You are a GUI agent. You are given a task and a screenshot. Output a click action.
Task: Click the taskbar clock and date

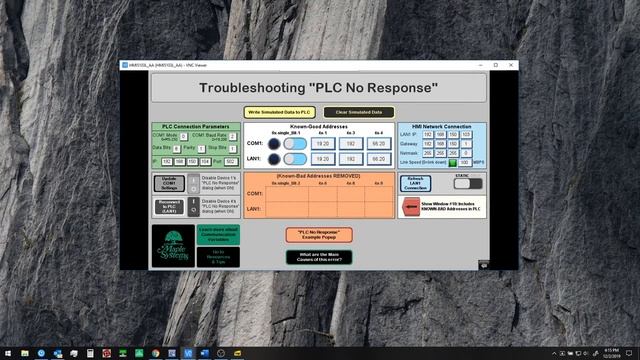coord(611,353)
